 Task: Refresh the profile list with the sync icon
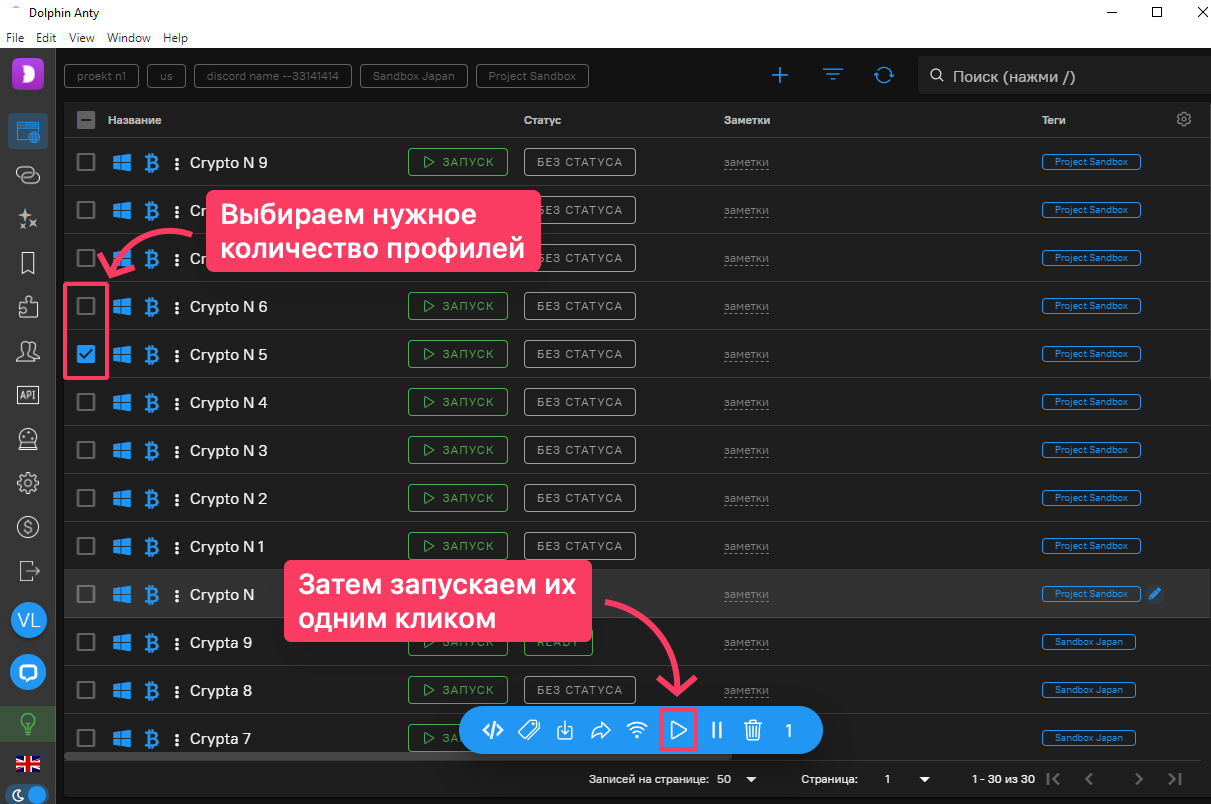pos(884,75)
